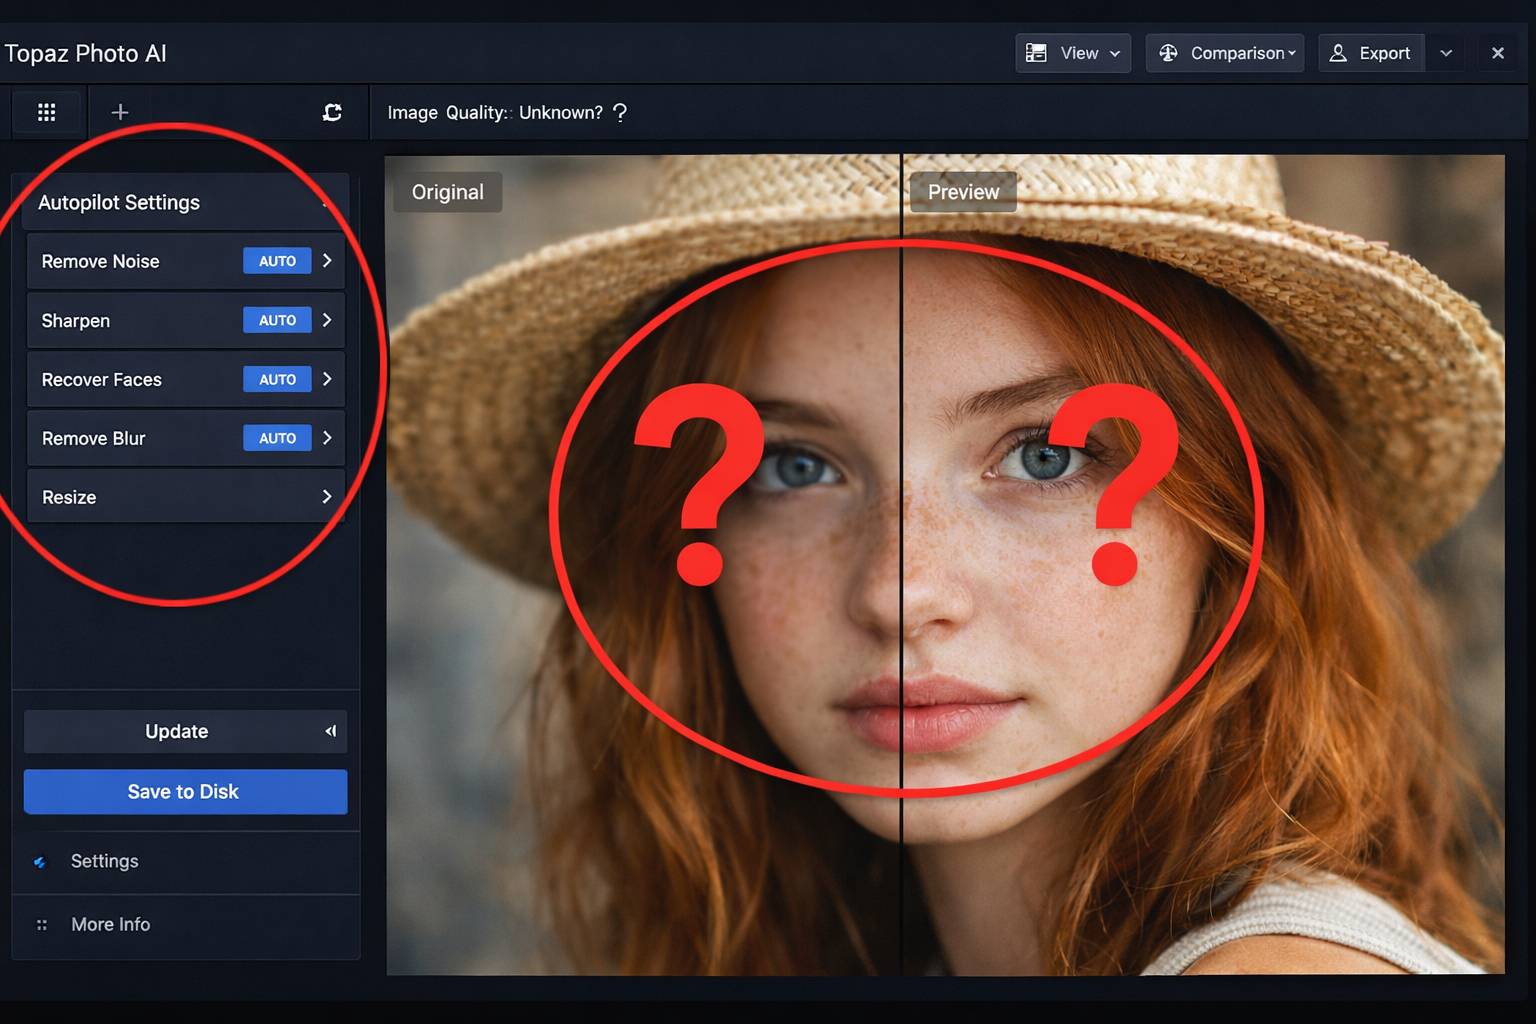1536x1024 pixels.
Task: Click the plus icon to add image
Action: coord(120,112)
